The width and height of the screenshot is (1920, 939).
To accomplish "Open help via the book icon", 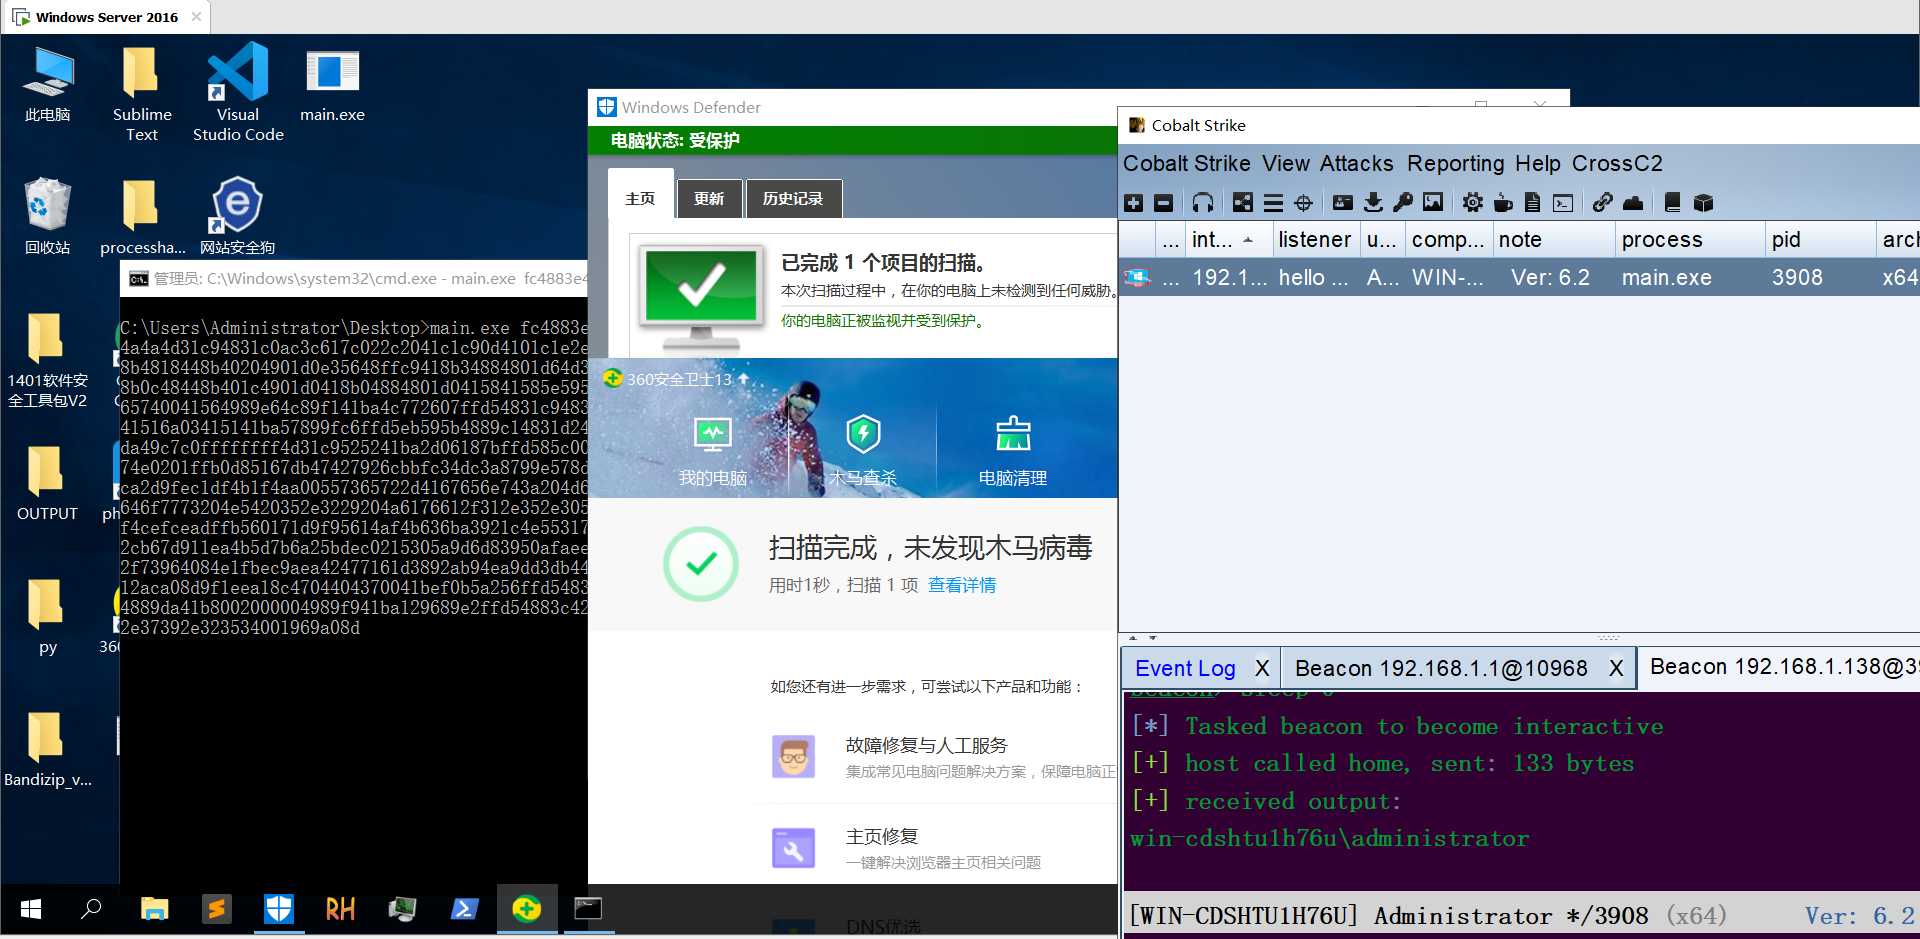I will tap(1672, 203).
